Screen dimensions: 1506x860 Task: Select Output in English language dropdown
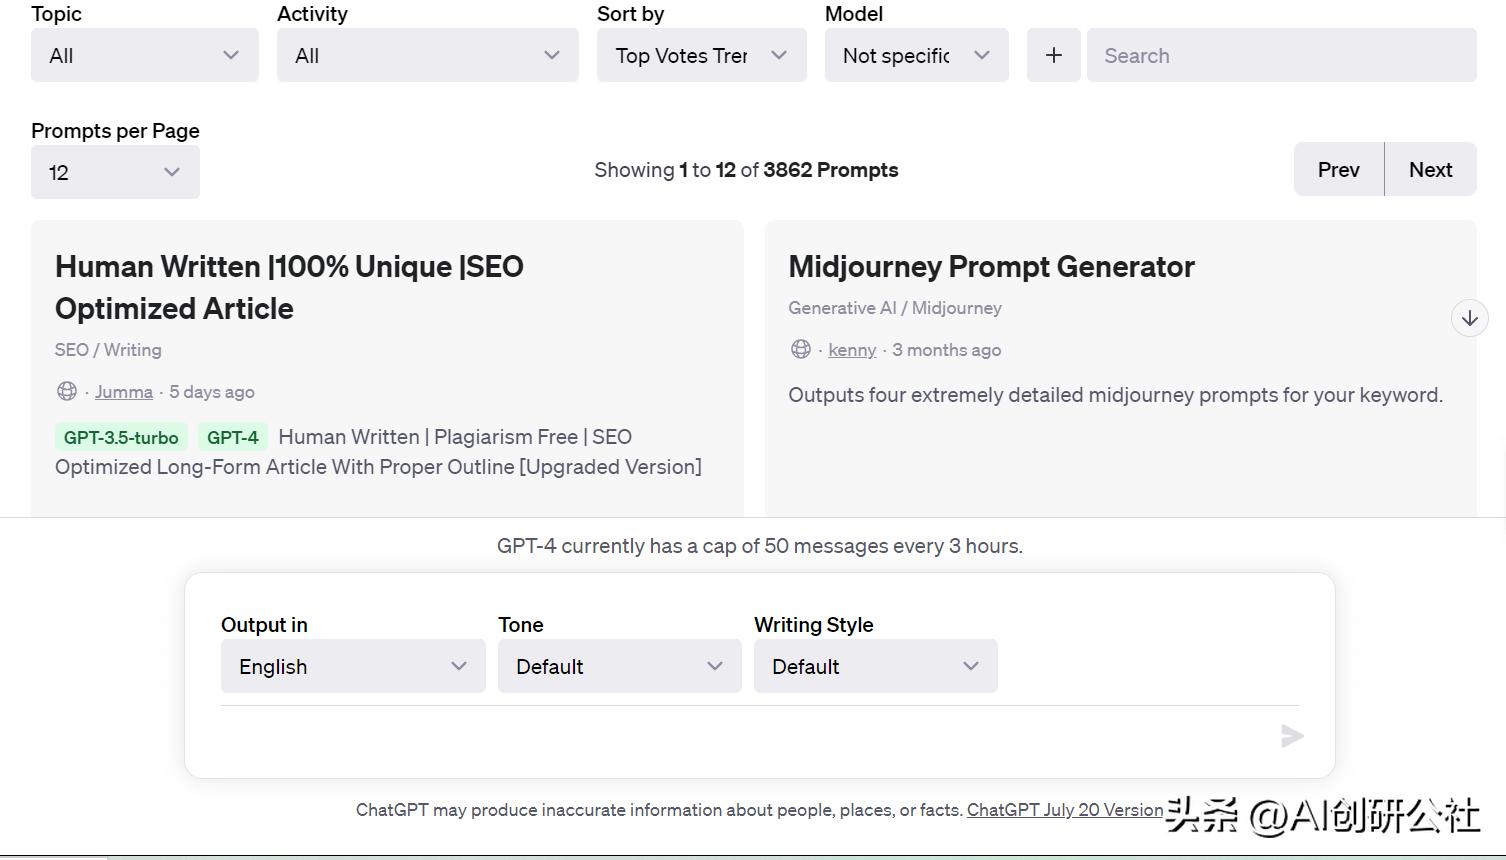353,667
